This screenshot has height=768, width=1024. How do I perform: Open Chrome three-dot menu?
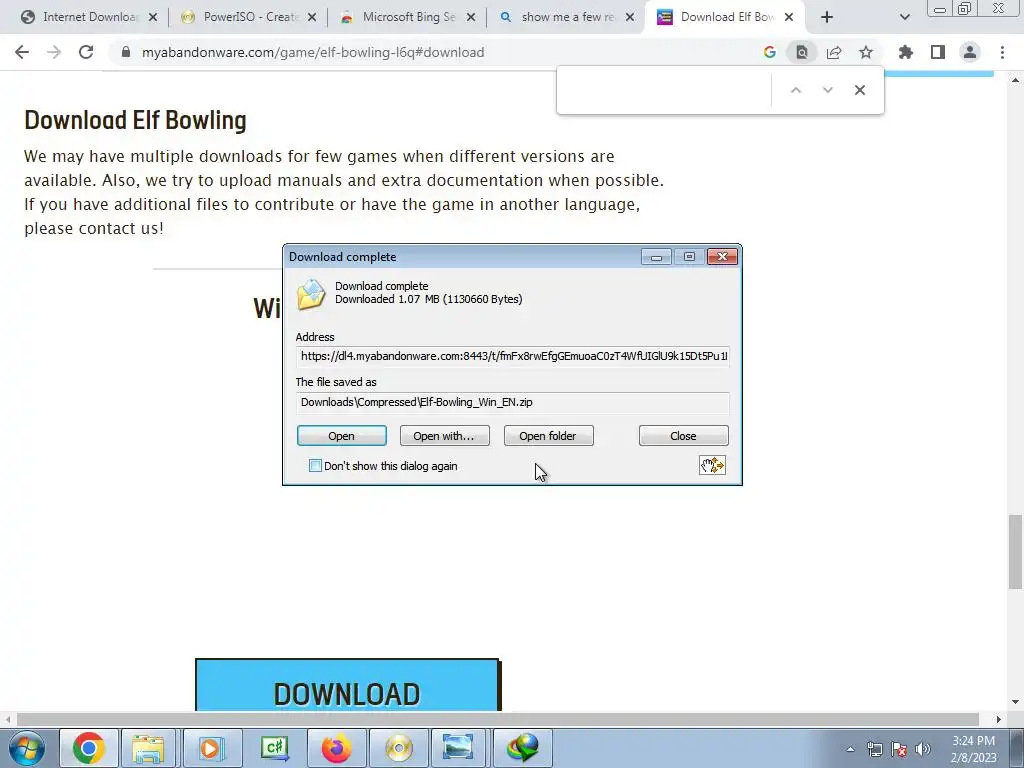1002,52
